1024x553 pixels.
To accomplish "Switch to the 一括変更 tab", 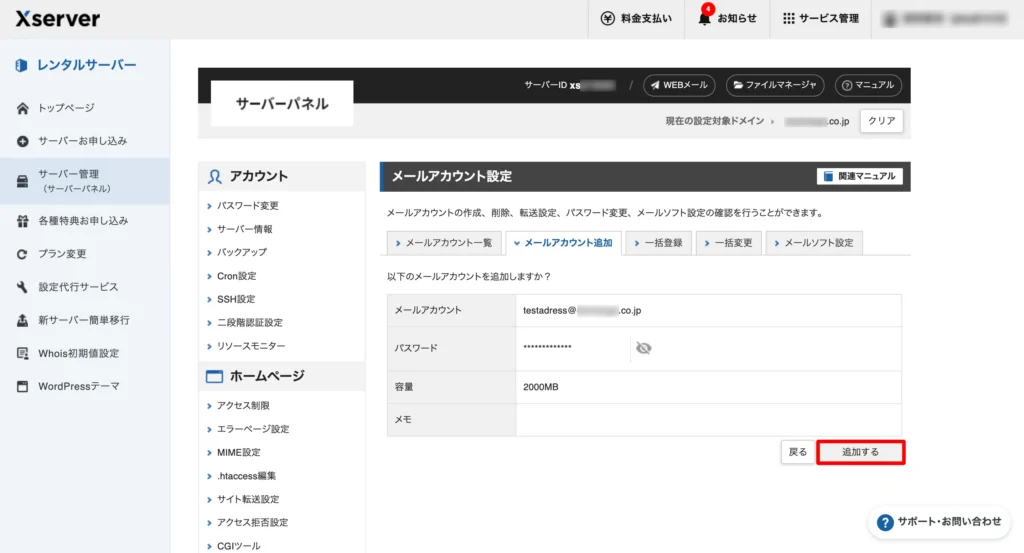I will point(728,243).
